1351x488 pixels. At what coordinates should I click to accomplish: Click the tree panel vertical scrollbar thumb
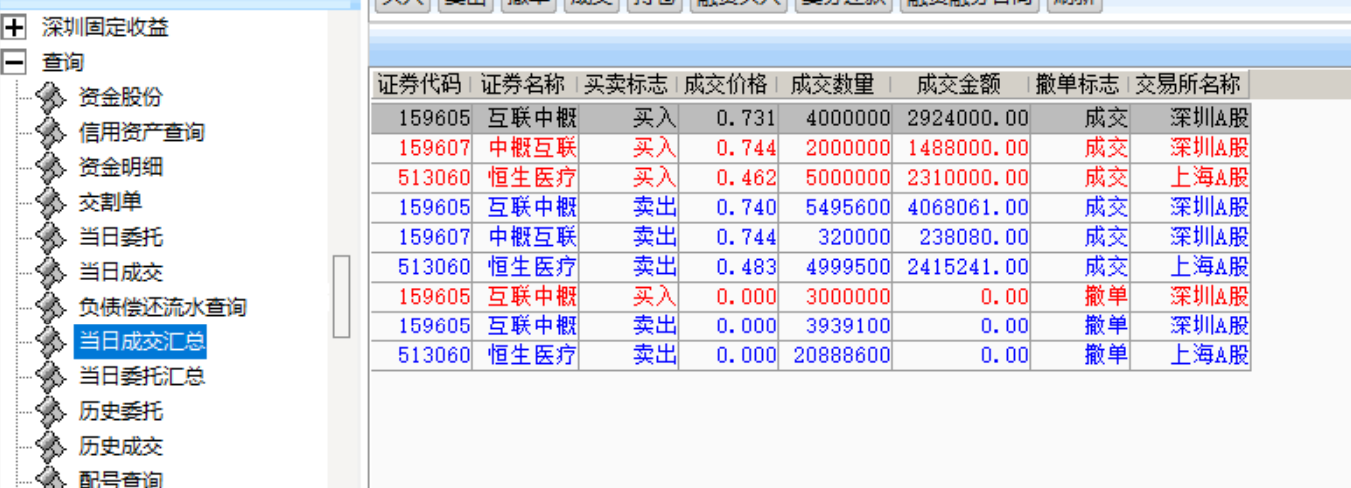tap(341, 296)
